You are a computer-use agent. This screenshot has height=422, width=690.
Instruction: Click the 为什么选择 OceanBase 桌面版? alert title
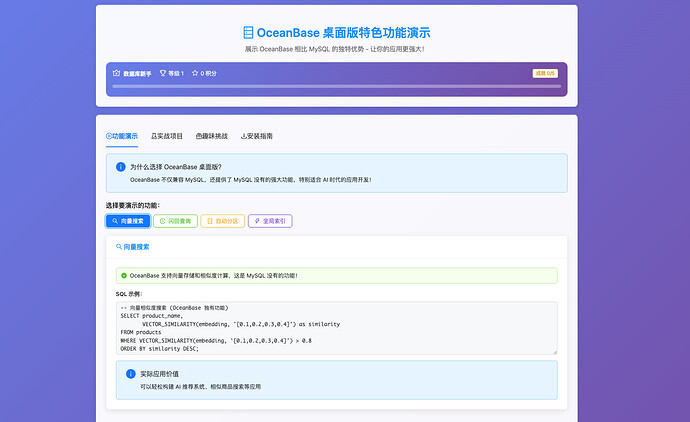(176, 167)
